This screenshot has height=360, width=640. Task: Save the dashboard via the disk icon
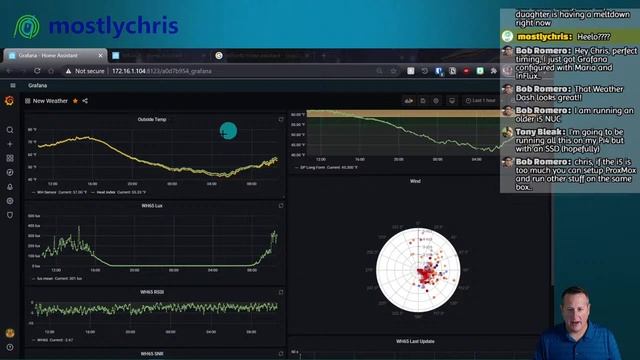[x=423, y=101]
